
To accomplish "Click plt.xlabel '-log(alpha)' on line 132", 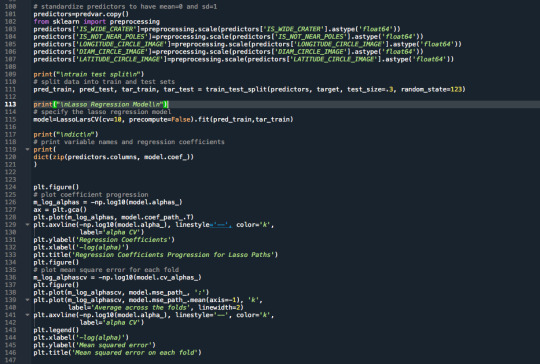I will coord(81,247).
